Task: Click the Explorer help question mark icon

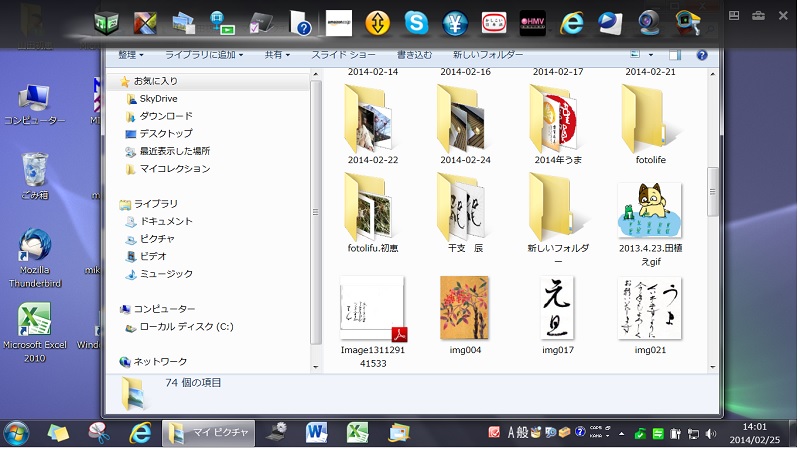Action: 702,55
